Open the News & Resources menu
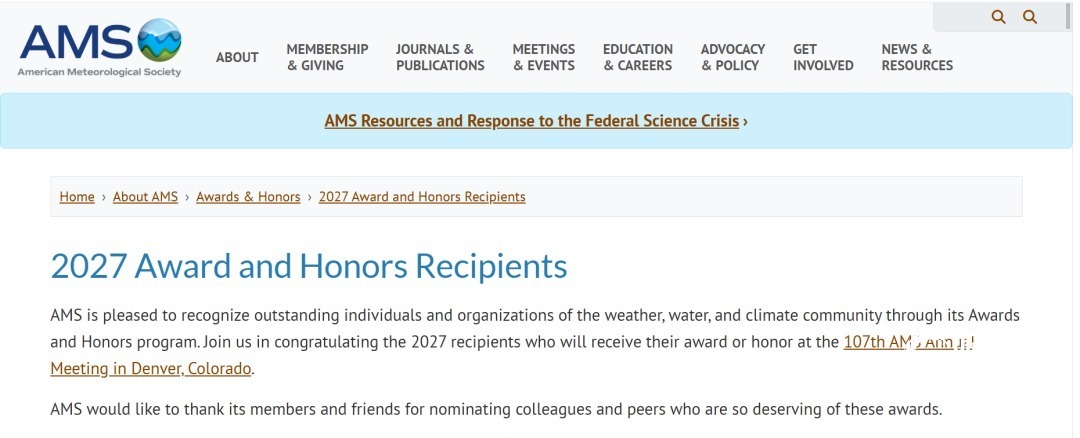 click(x=917, y=57)
